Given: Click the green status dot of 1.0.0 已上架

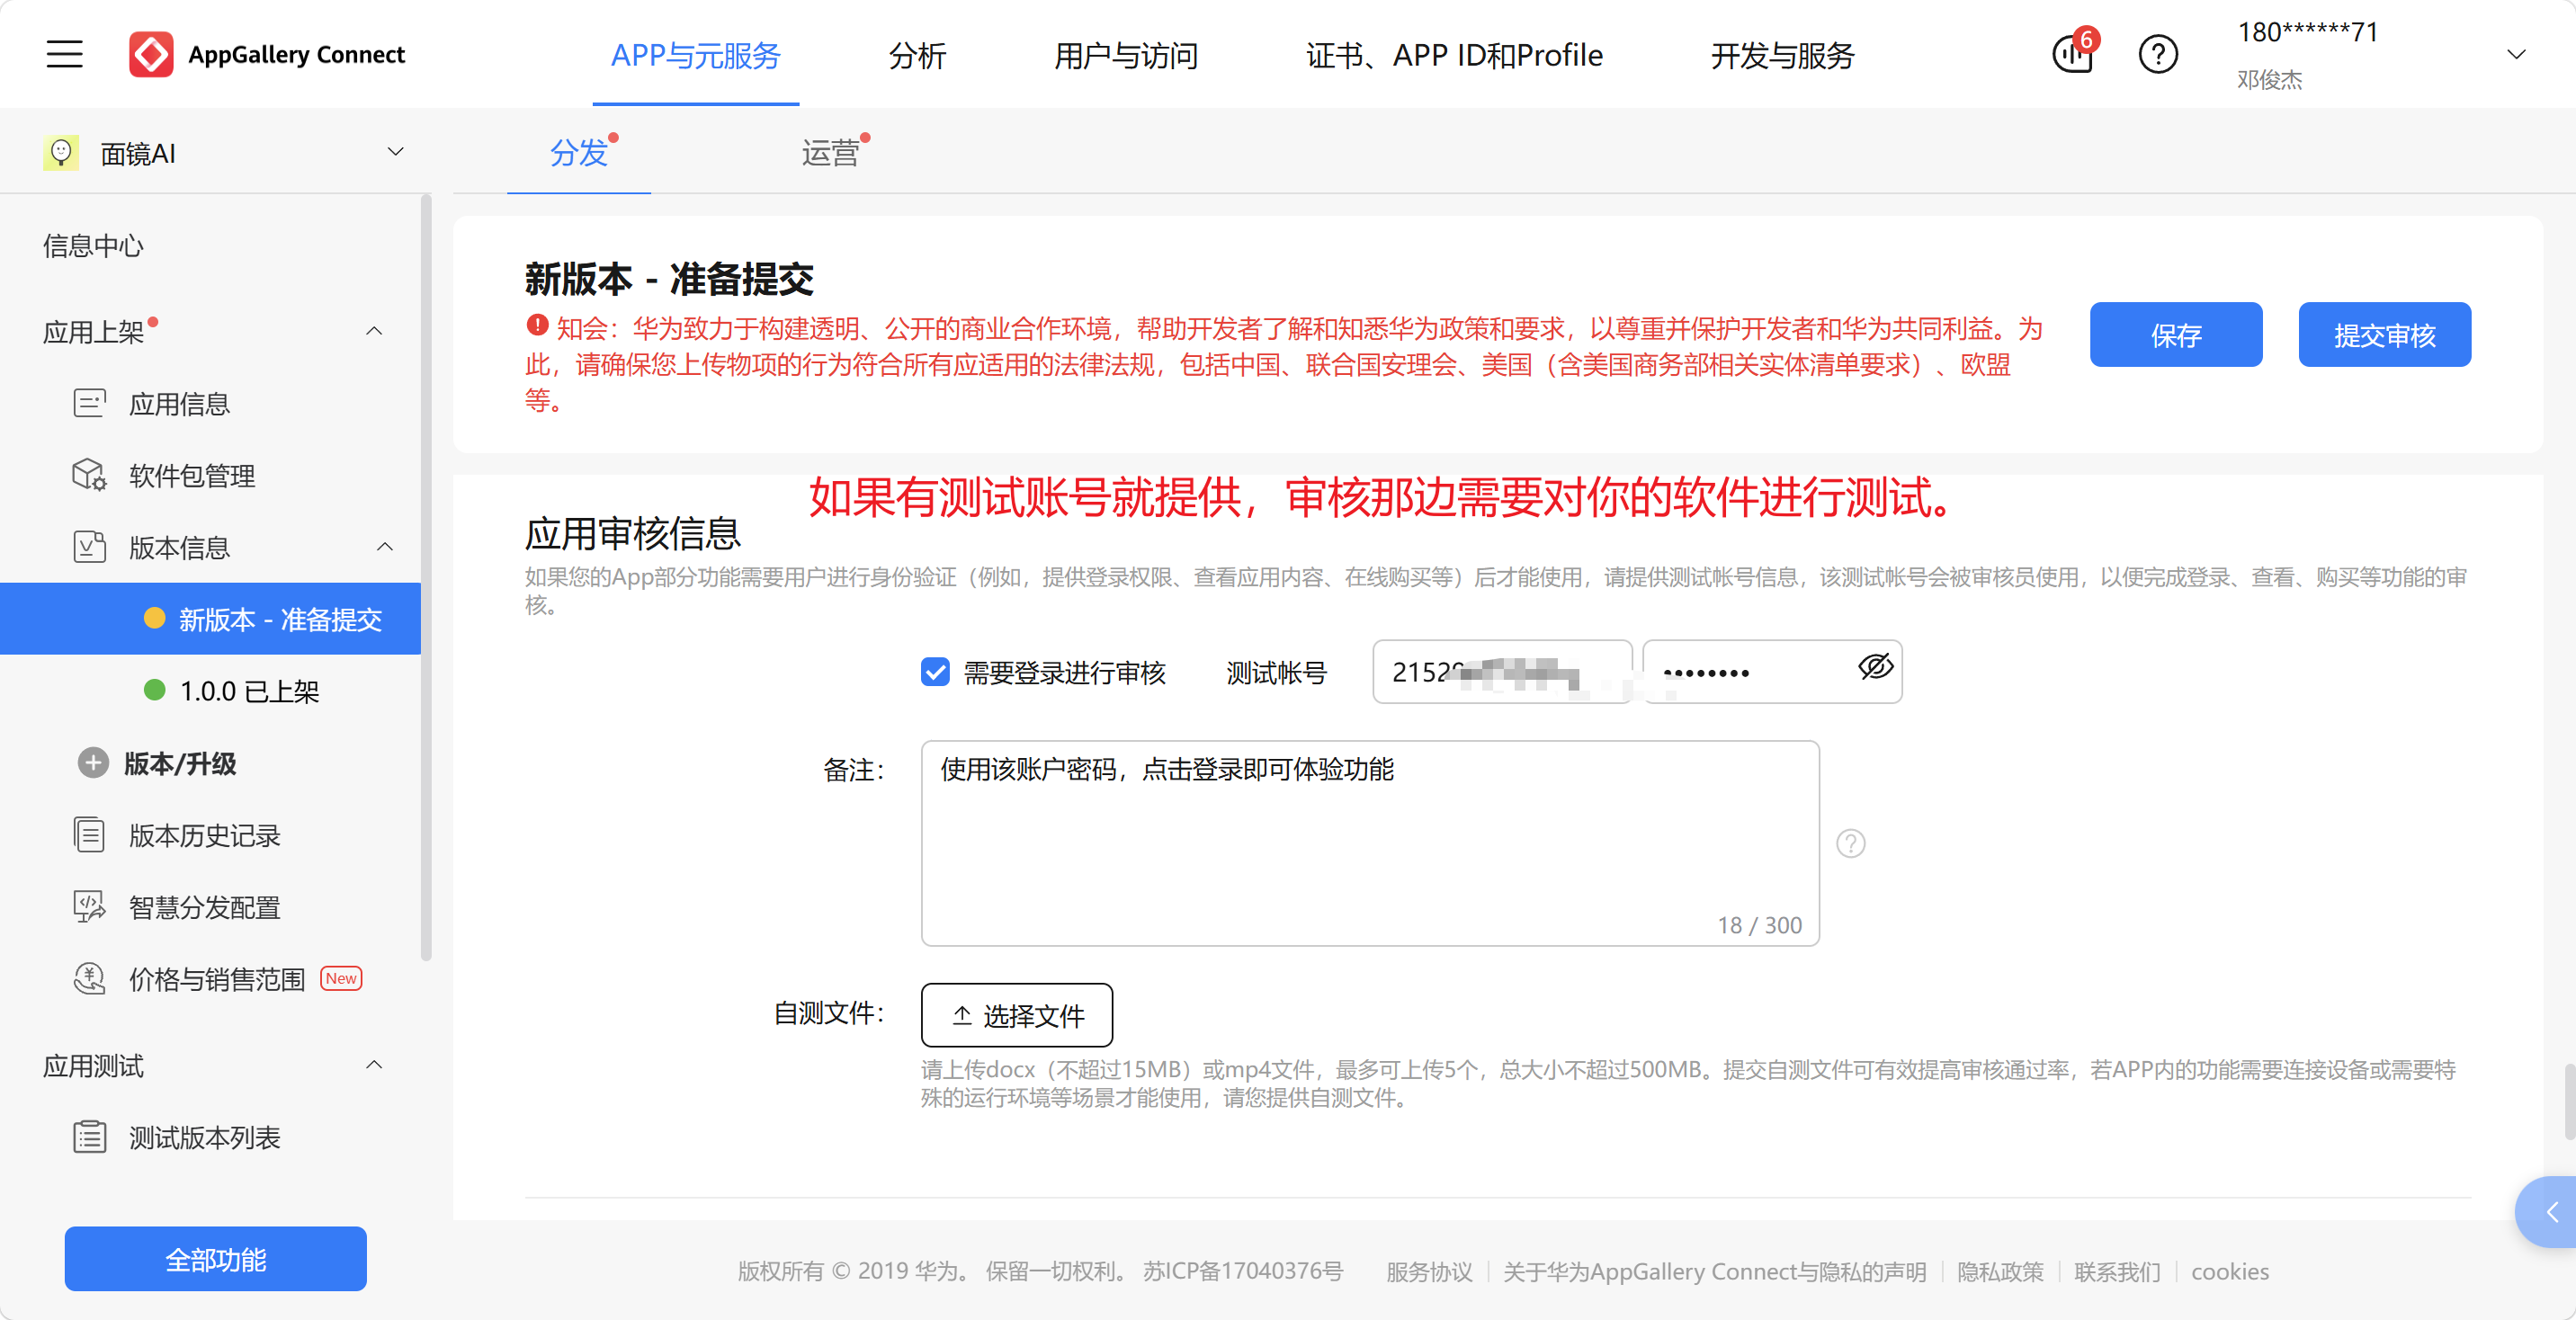Looking at the screenshot, I should (x=154, y=690).
